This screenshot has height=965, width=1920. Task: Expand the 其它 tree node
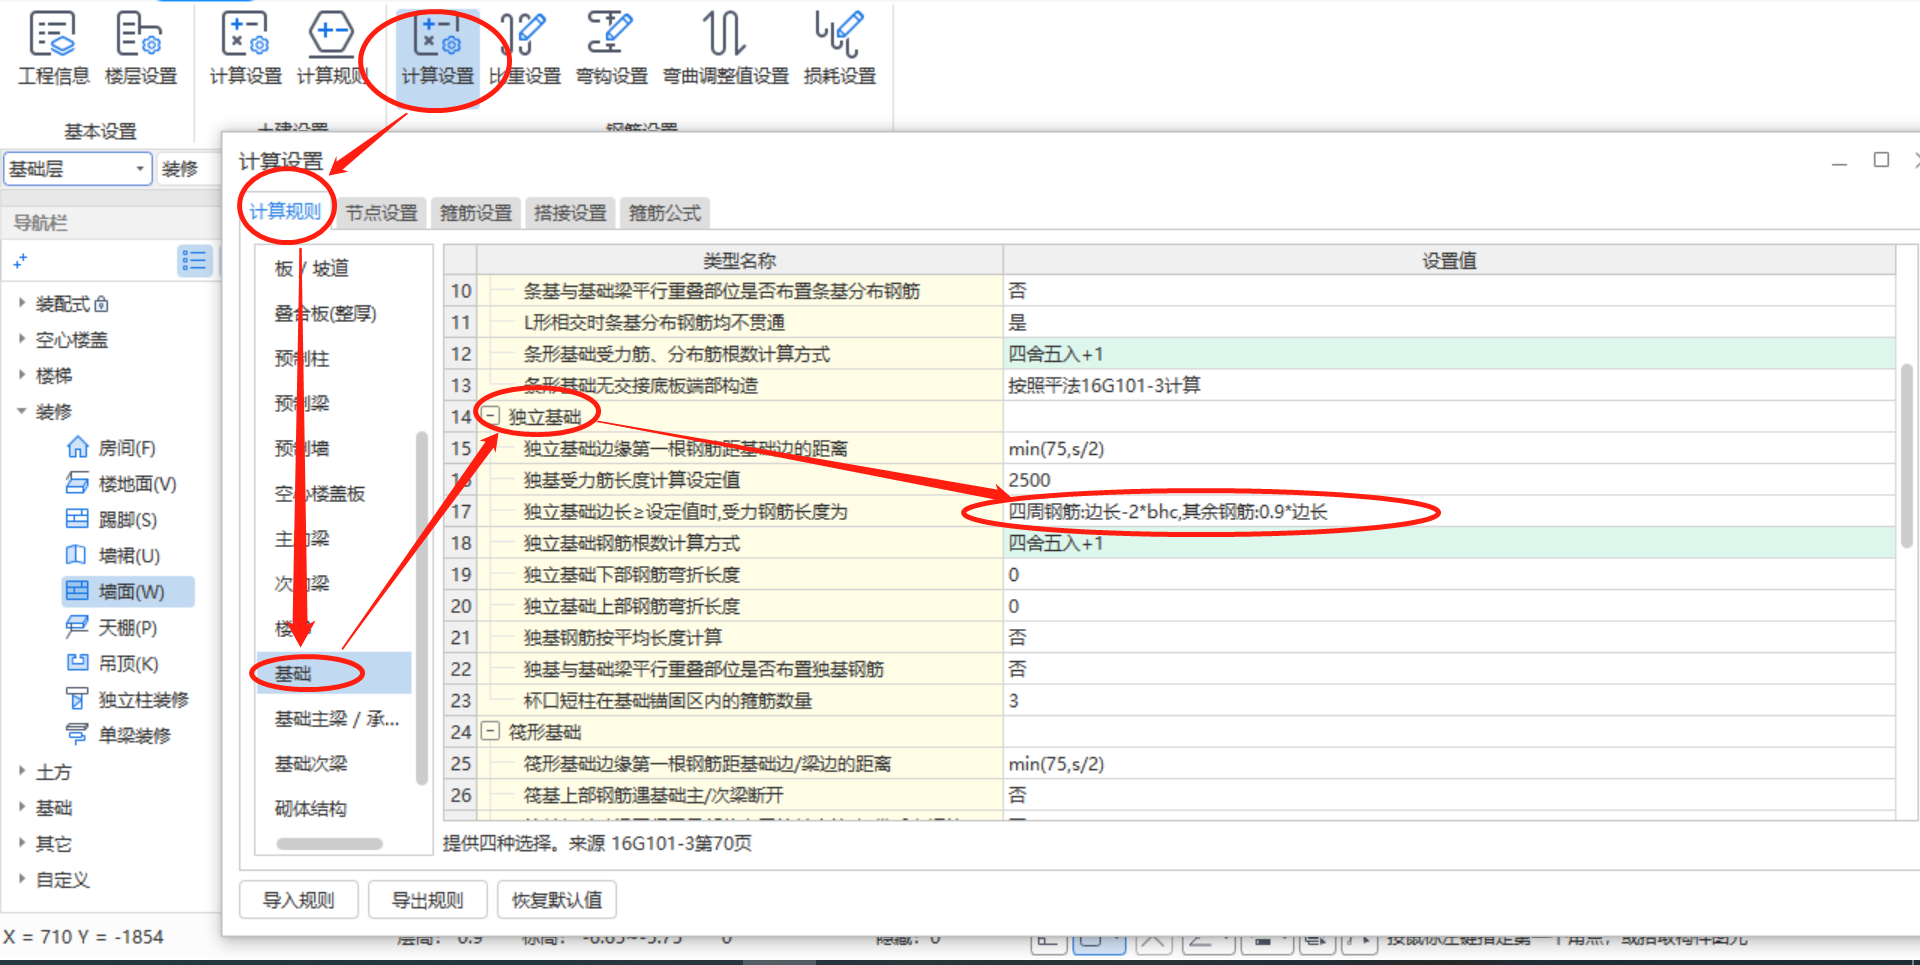(21, 842)
